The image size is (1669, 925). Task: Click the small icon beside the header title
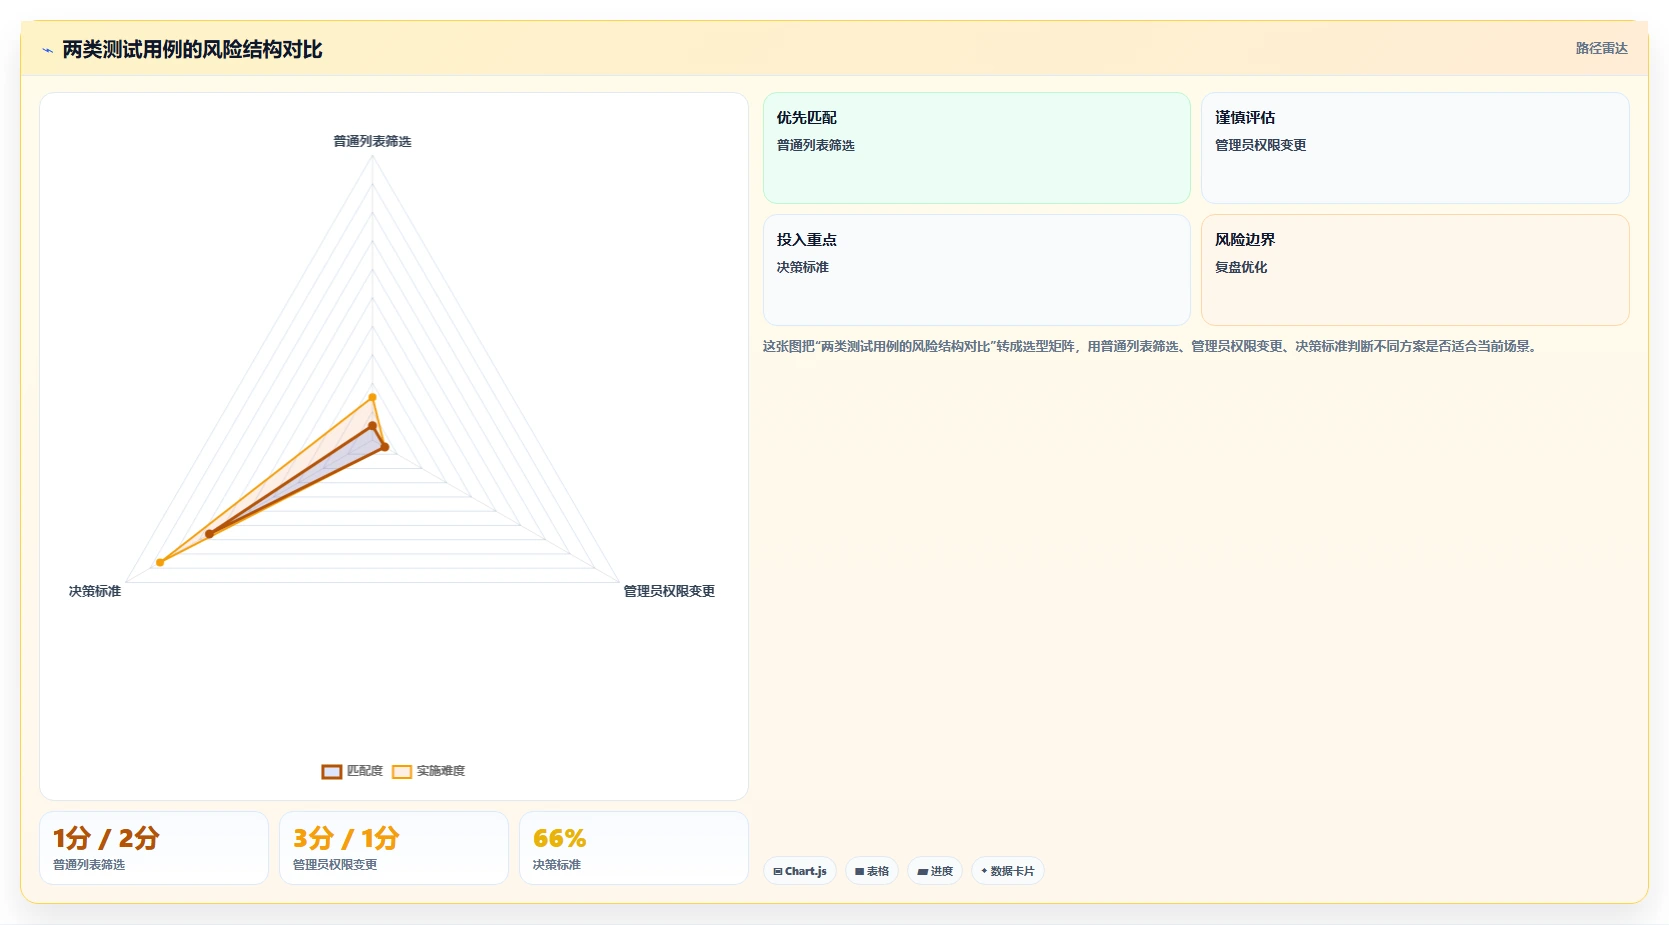pos(47,50)
